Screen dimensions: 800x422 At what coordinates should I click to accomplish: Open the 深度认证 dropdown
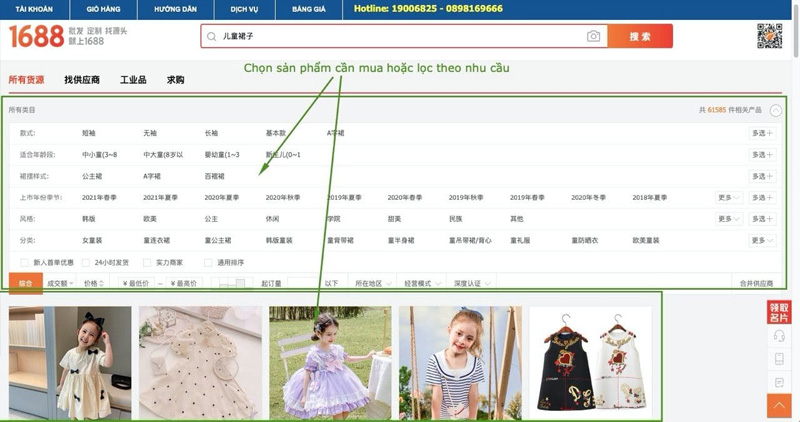pos(472,283)
